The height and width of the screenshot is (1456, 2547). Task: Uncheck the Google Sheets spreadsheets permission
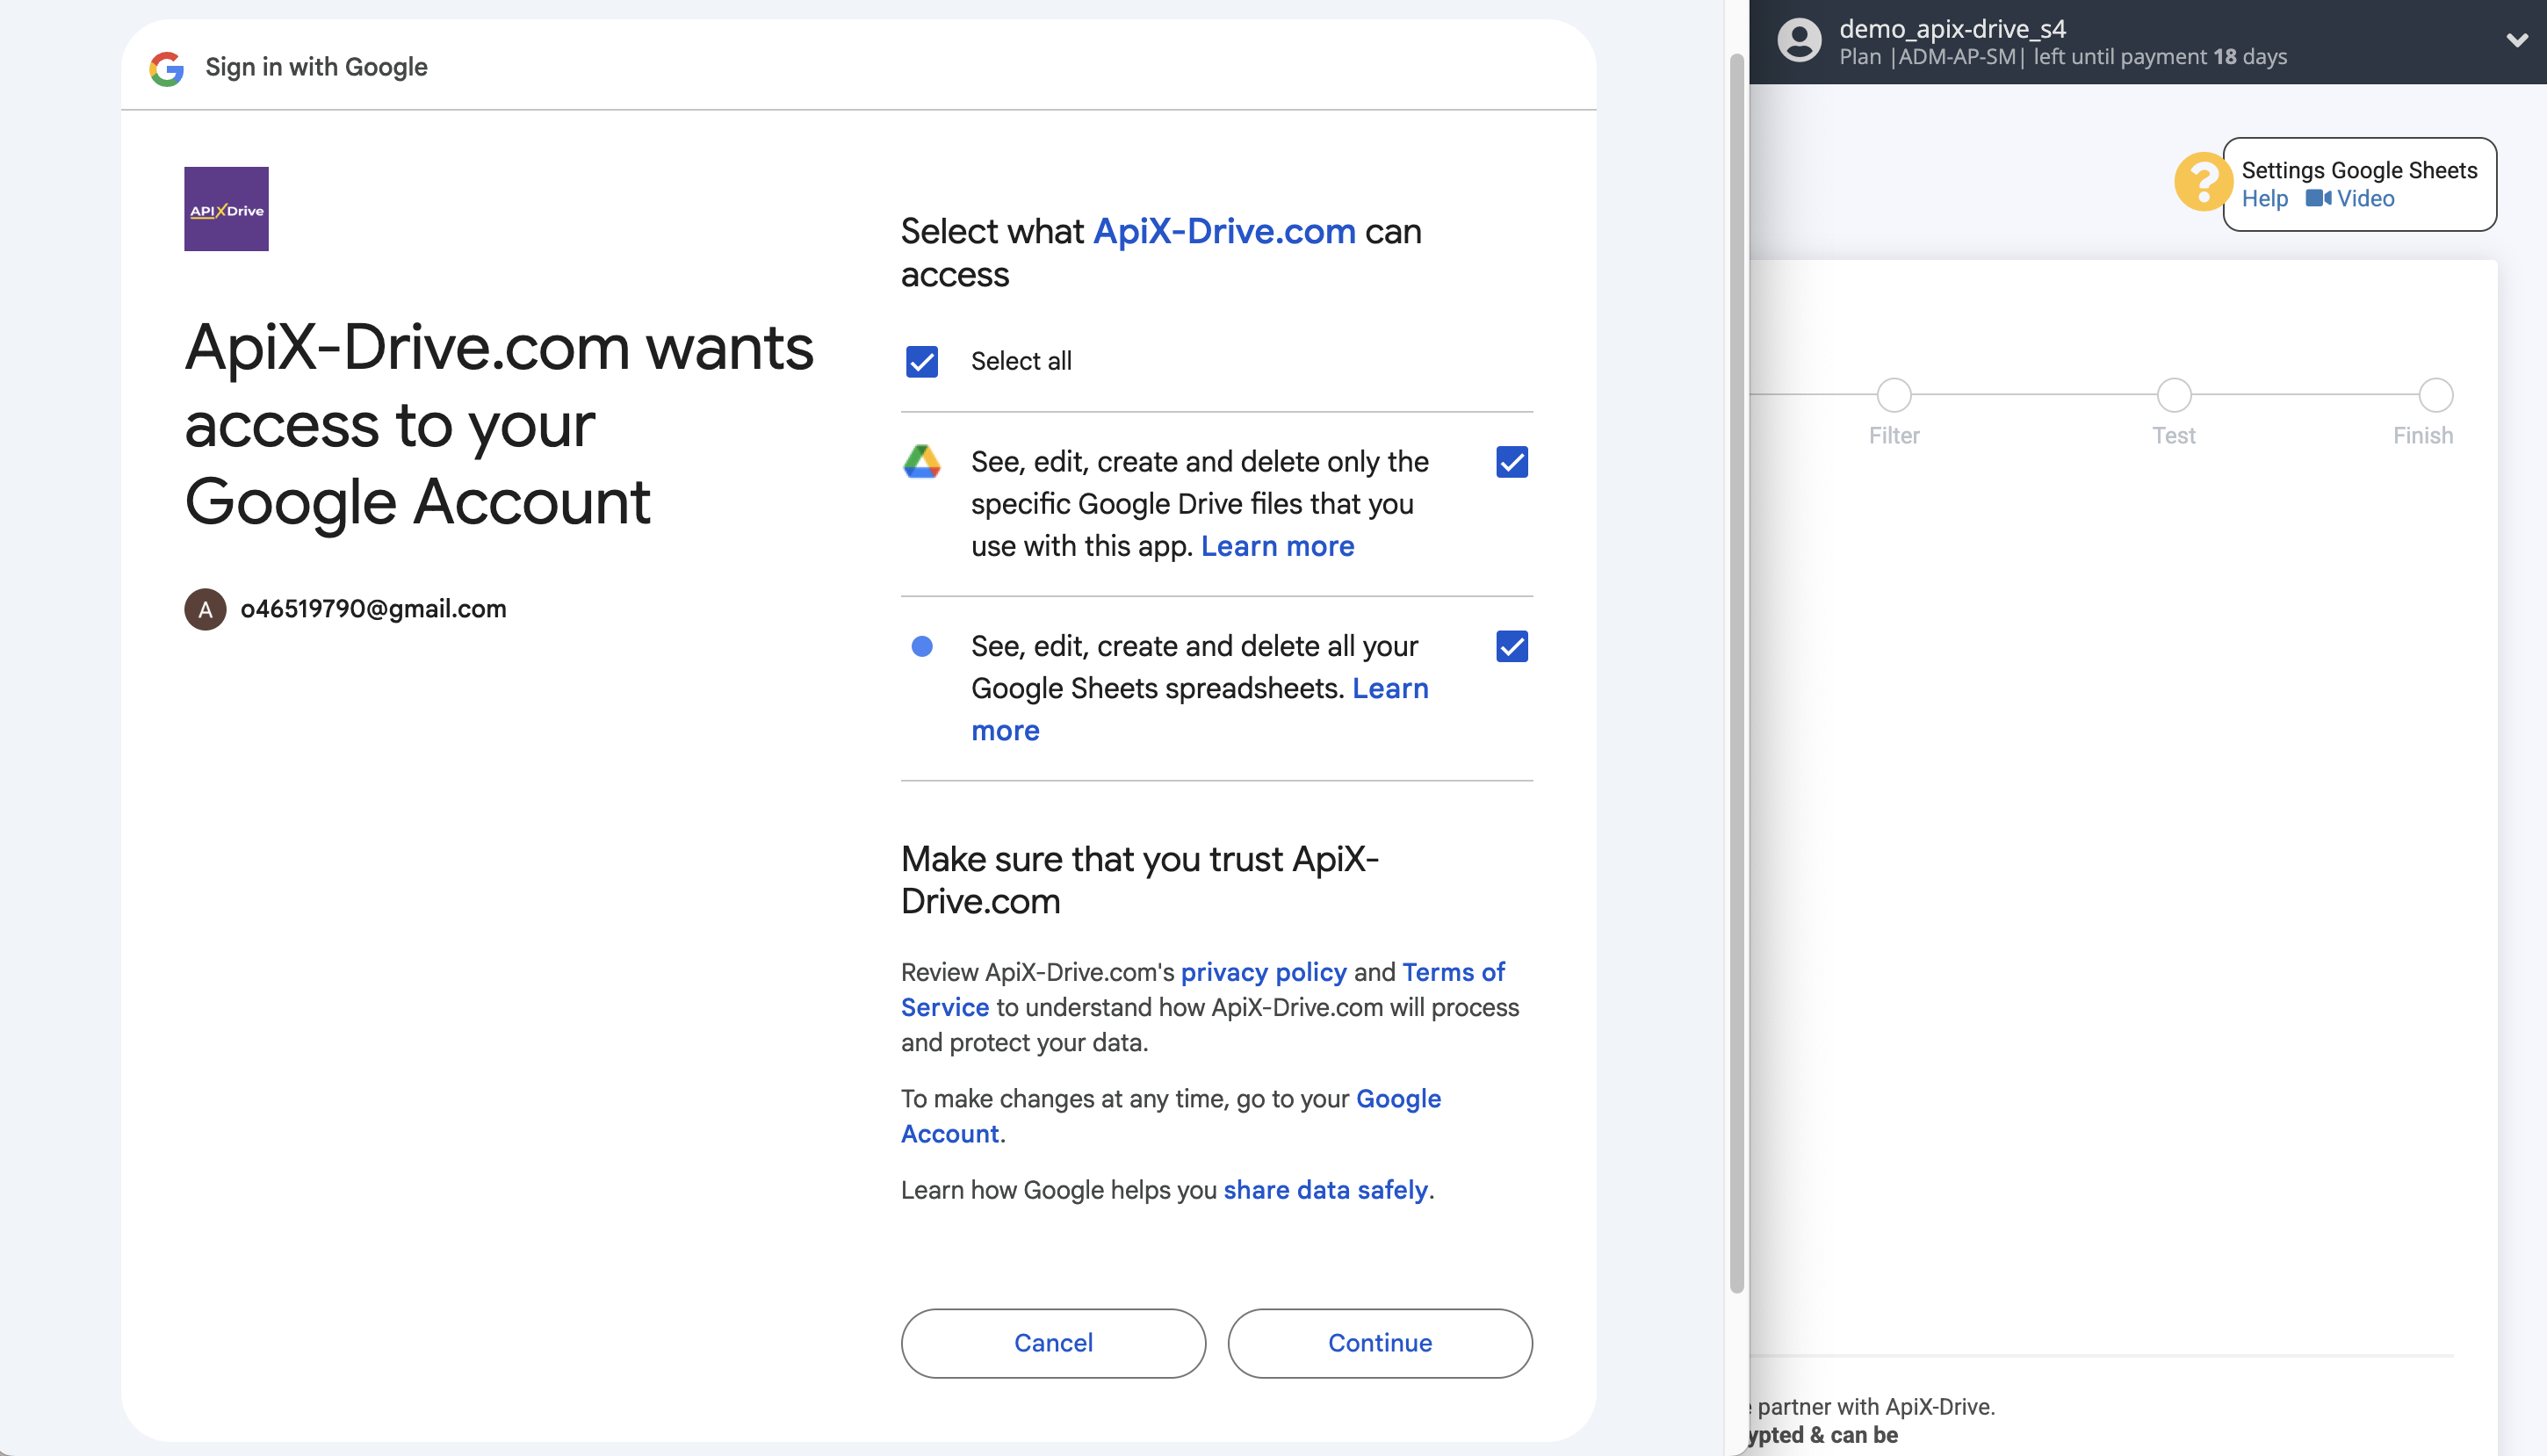[x=1512, y=646]
